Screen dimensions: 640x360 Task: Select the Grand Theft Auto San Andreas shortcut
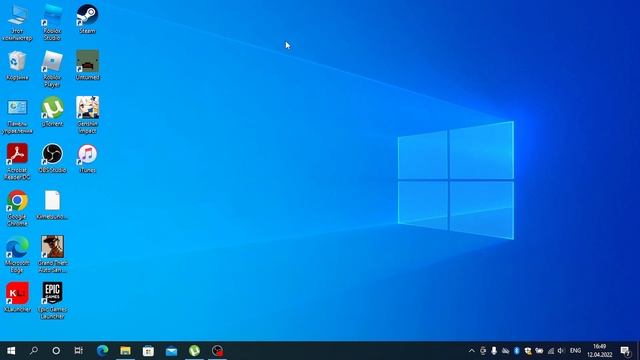(52, 255)
